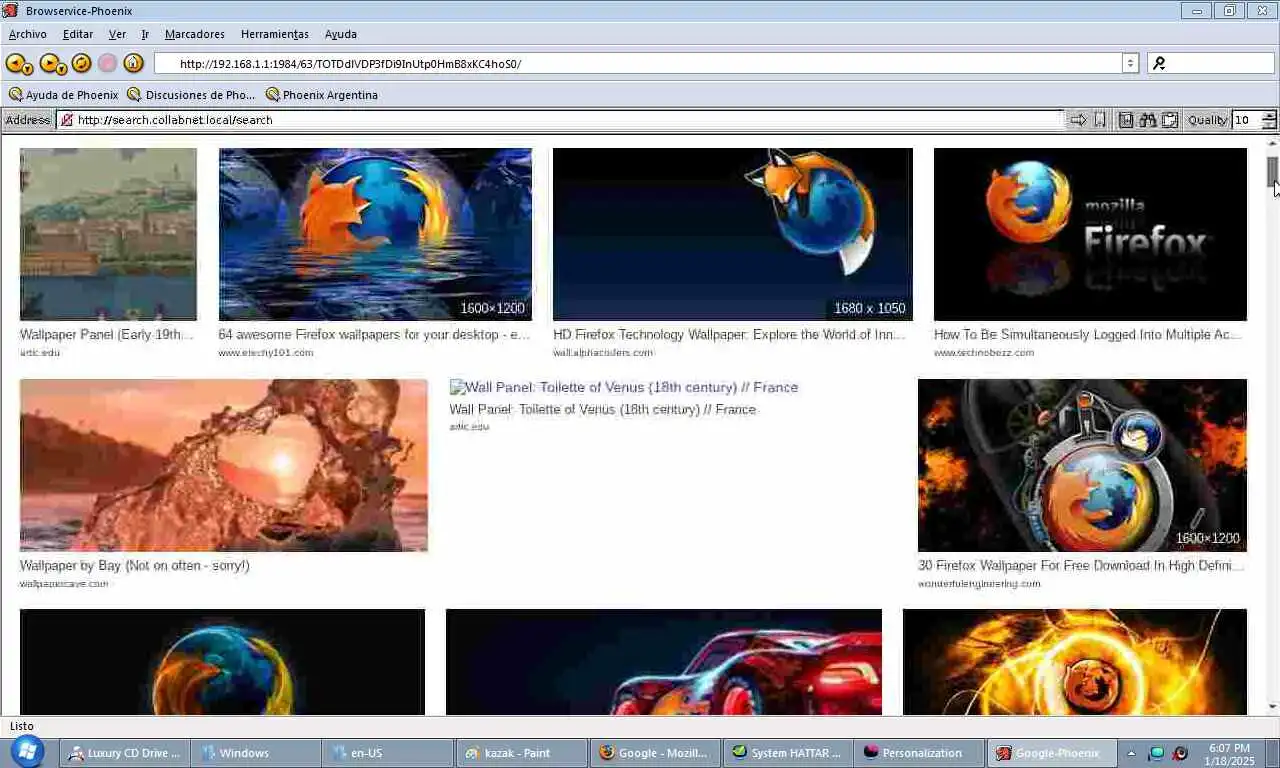
Task: Click the Address label button
Action: [x=28, y=120]
